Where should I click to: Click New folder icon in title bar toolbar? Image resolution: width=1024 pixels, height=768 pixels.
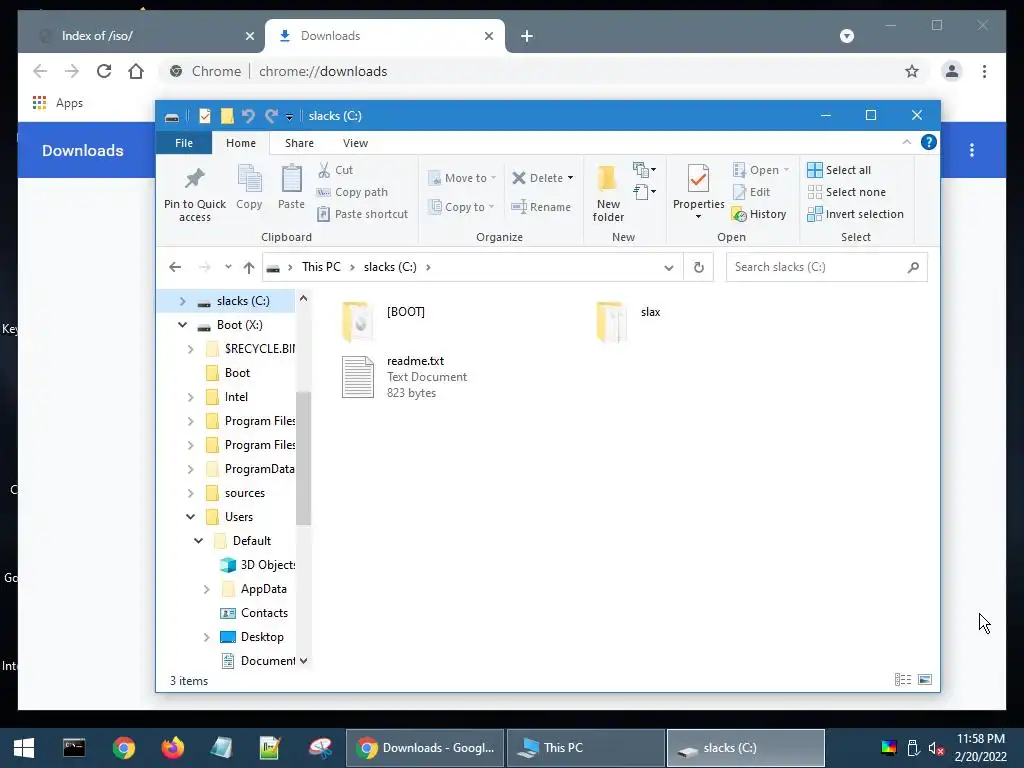[227, 116]
